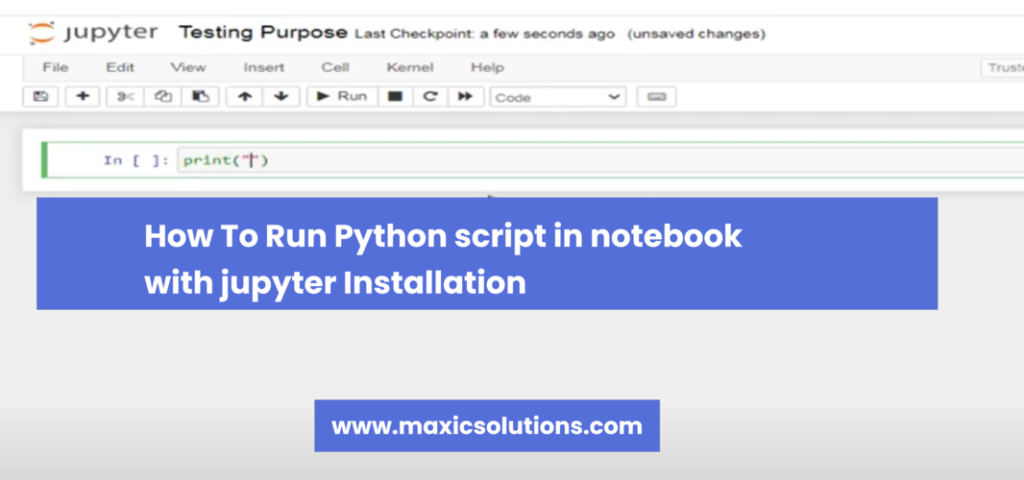1024x480 pixels.
Task: Click the Trusted notebook indicator
Action: click(x=1004, y=68)
